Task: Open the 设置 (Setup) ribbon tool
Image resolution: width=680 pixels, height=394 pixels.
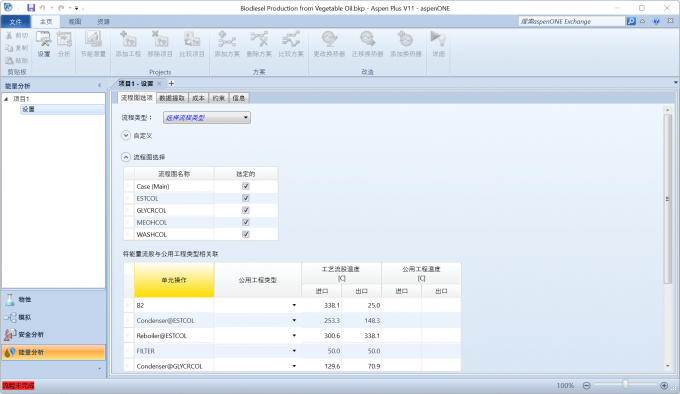Action: (43, 44)
